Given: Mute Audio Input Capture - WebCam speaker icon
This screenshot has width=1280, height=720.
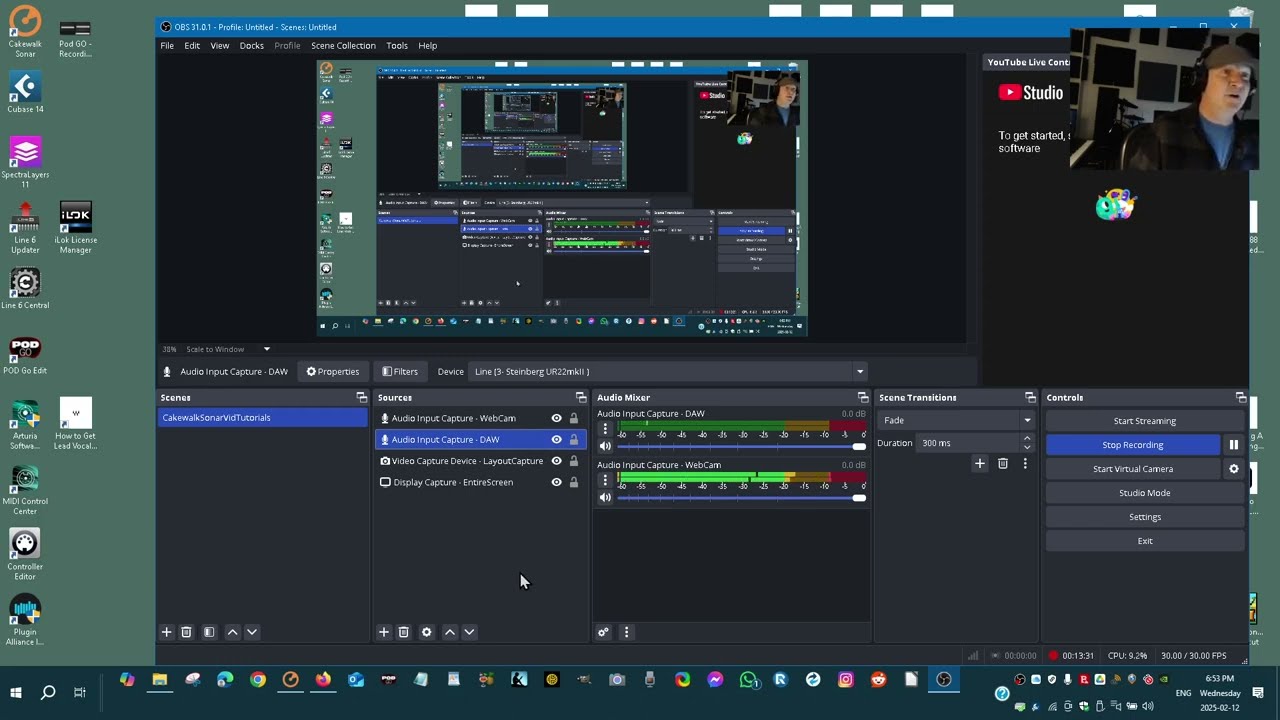Looking at the screenshot, I should click(x=605, y=498).
